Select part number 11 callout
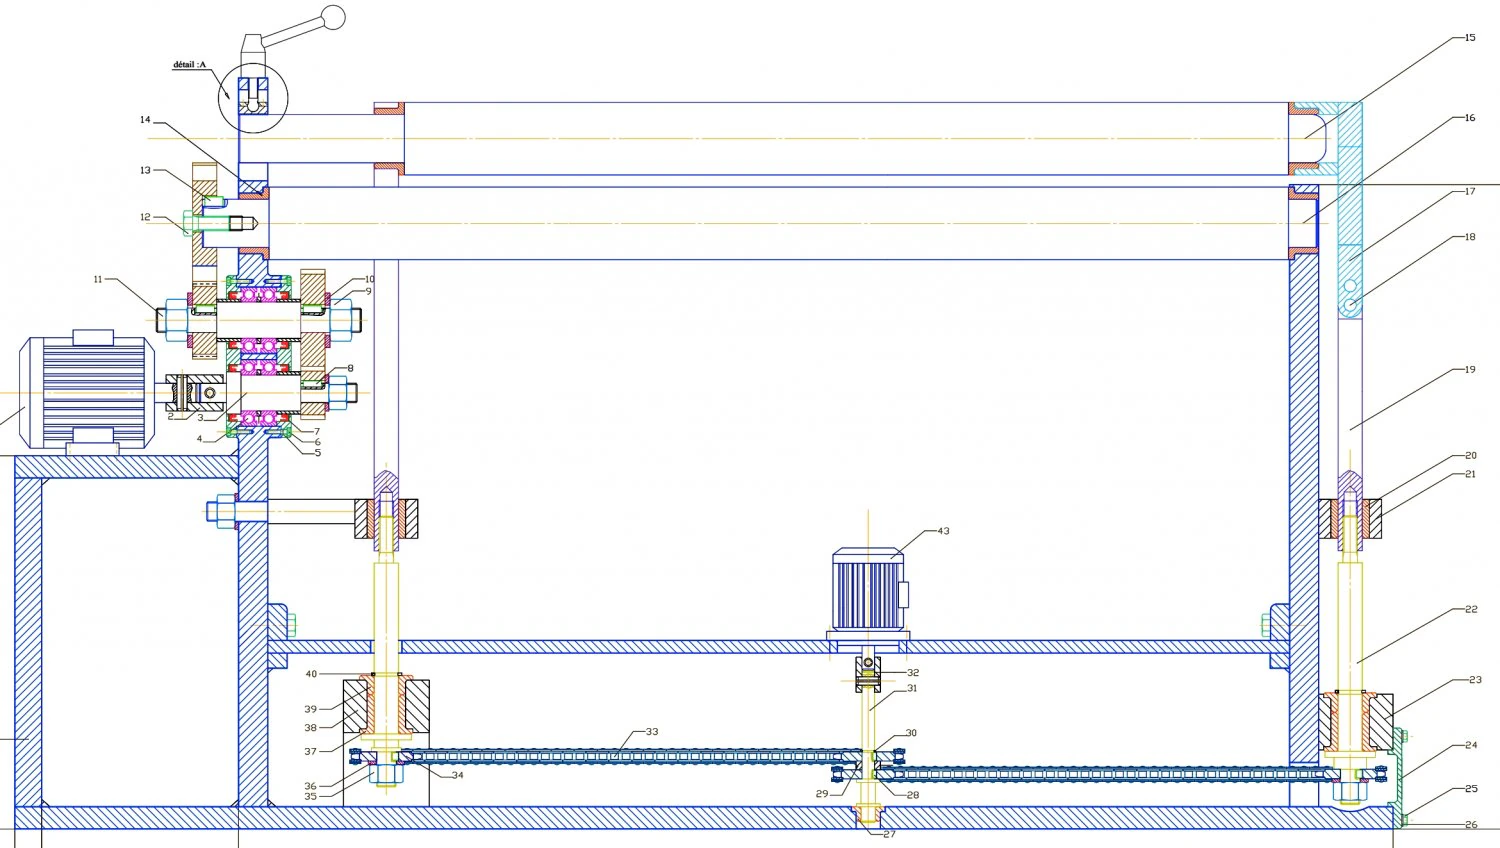This screenshot has width=1500, height=848. [x=98, y=279]
